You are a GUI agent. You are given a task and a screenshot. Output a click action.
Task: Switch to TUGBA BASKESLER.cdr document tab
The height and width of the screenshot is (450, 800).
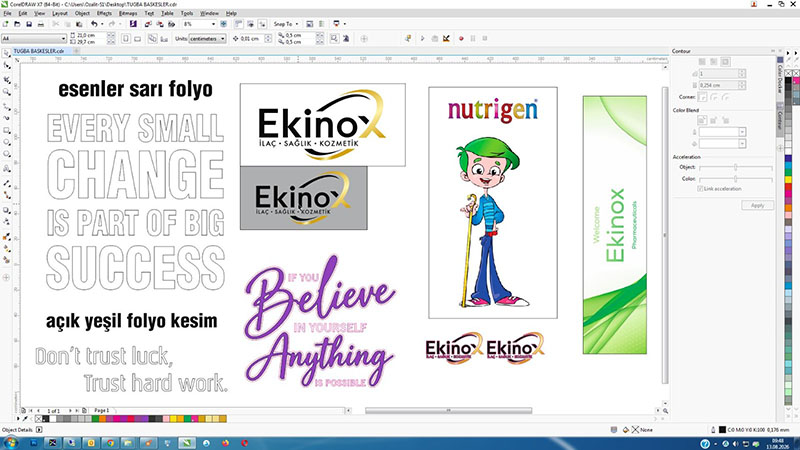coord(39,51)
